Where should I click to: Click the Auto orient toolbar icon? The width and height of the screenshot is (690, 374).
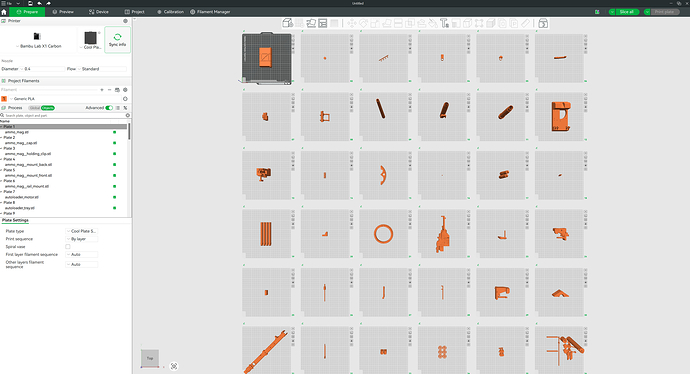pyautogui.click(x=311, y=23)
